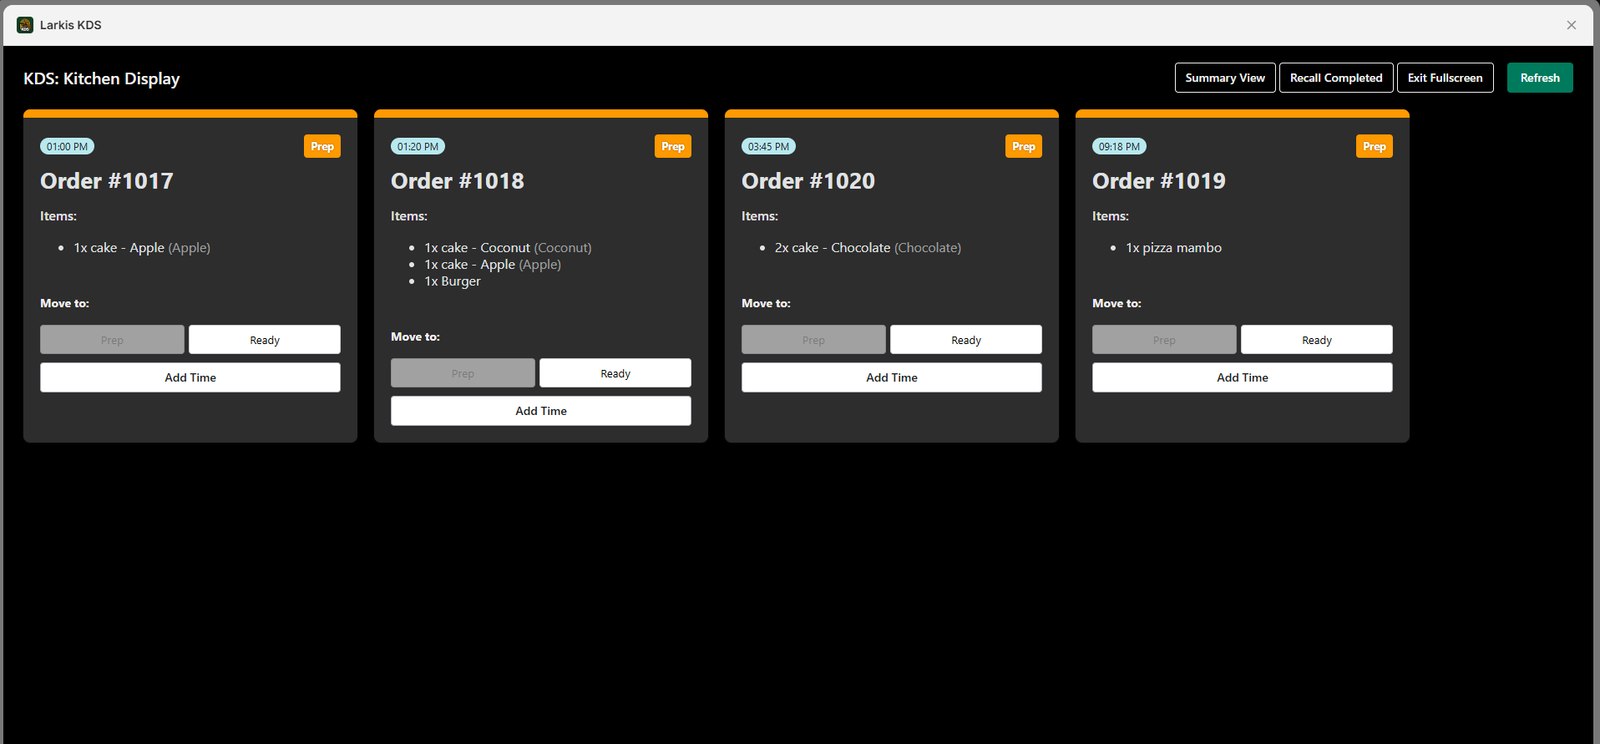Click Prep move button on Order #1018
Image resolution: width=1600 pixels, height=744 pixels.
coord(463,373)
